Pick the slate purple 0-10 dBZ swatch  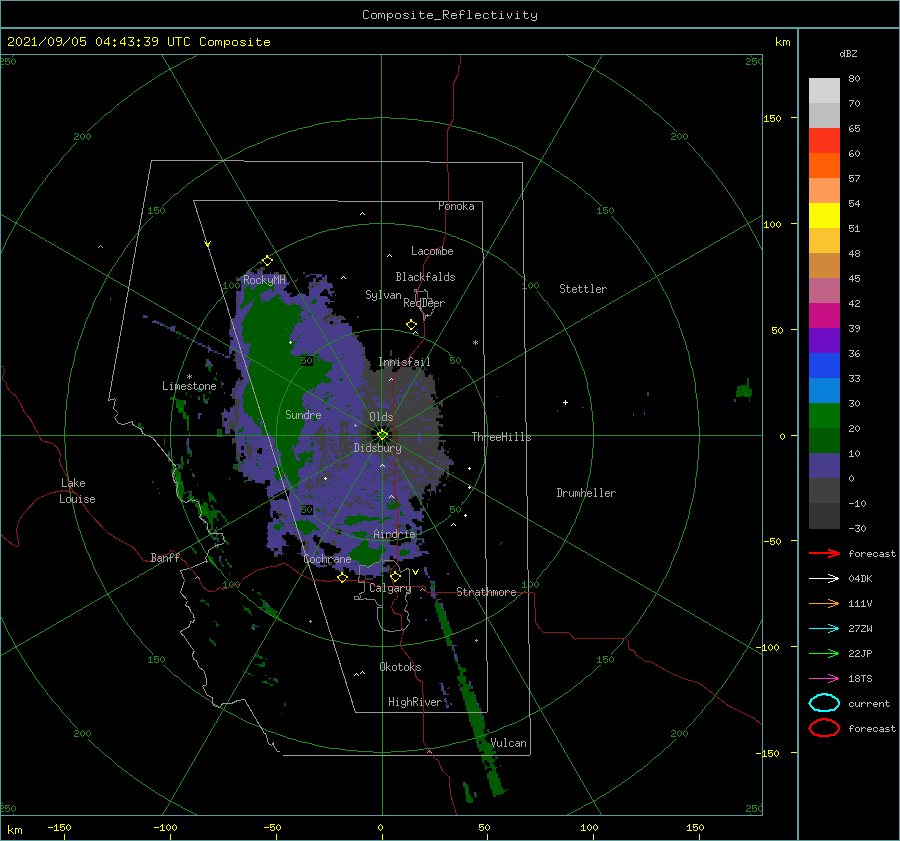(x=824, y=465)
